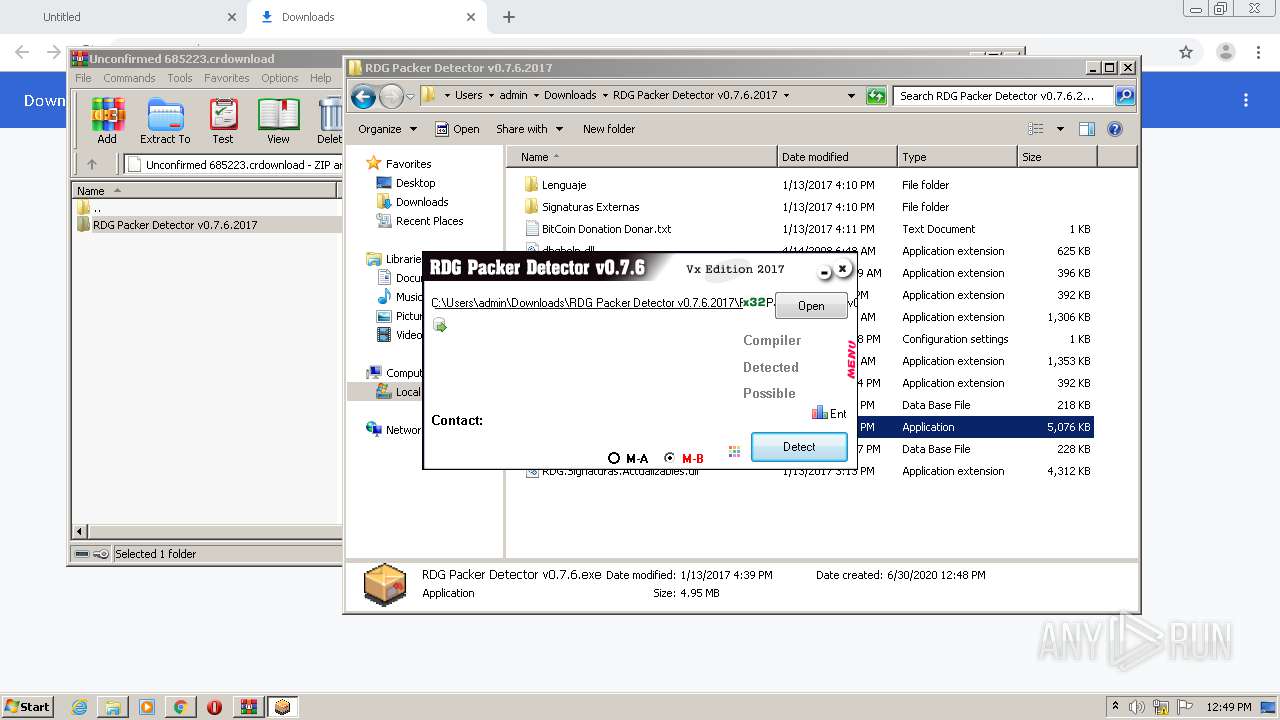
Task: Click the Opera icon in the taskbar
Action: [x=214, y=707]
